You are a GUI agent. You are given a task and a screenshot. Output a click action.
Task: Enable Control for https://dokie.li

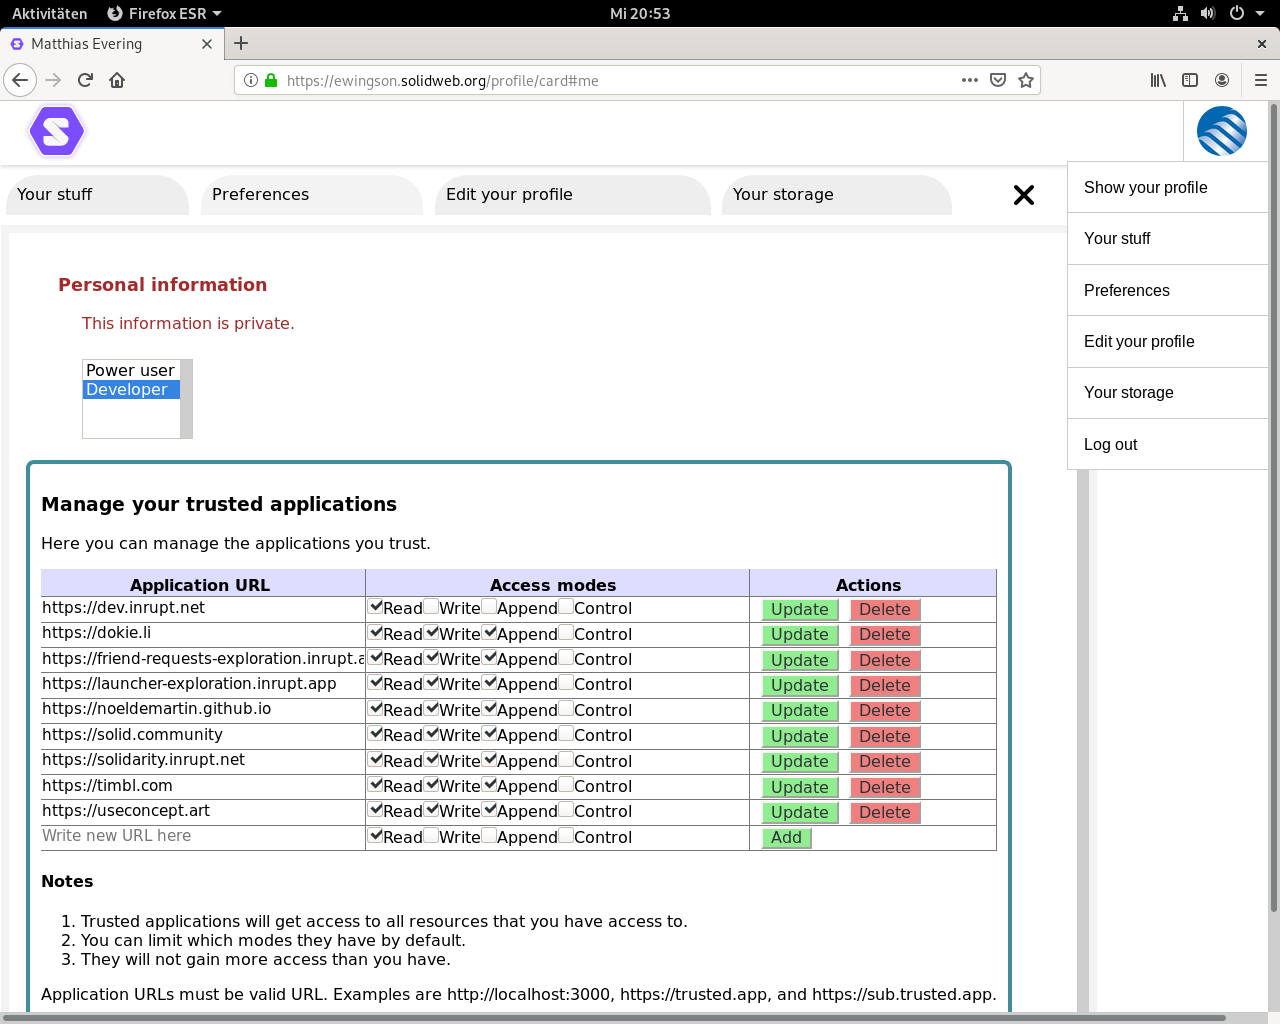(566, 632)
